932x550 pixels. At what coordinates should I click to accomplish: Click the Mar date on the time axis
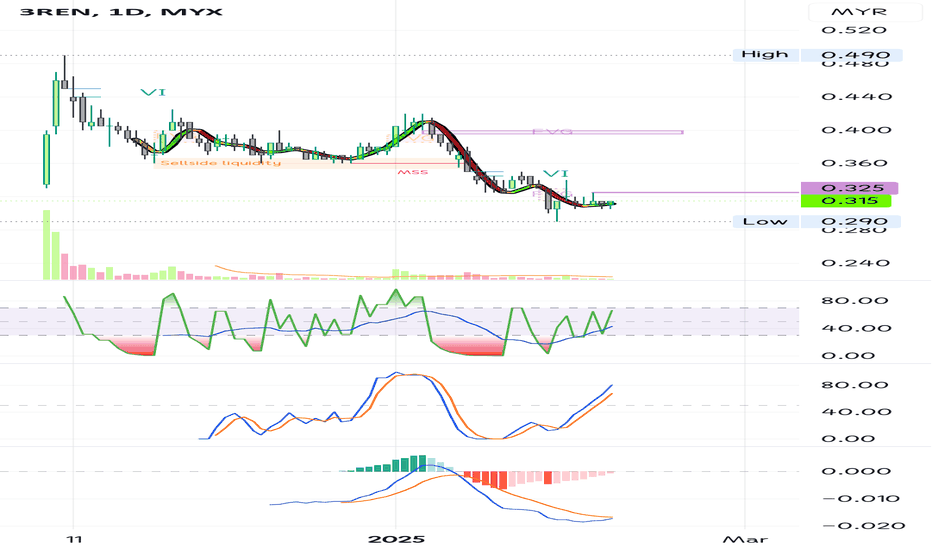pyautogui.click(x=745, y=539)
